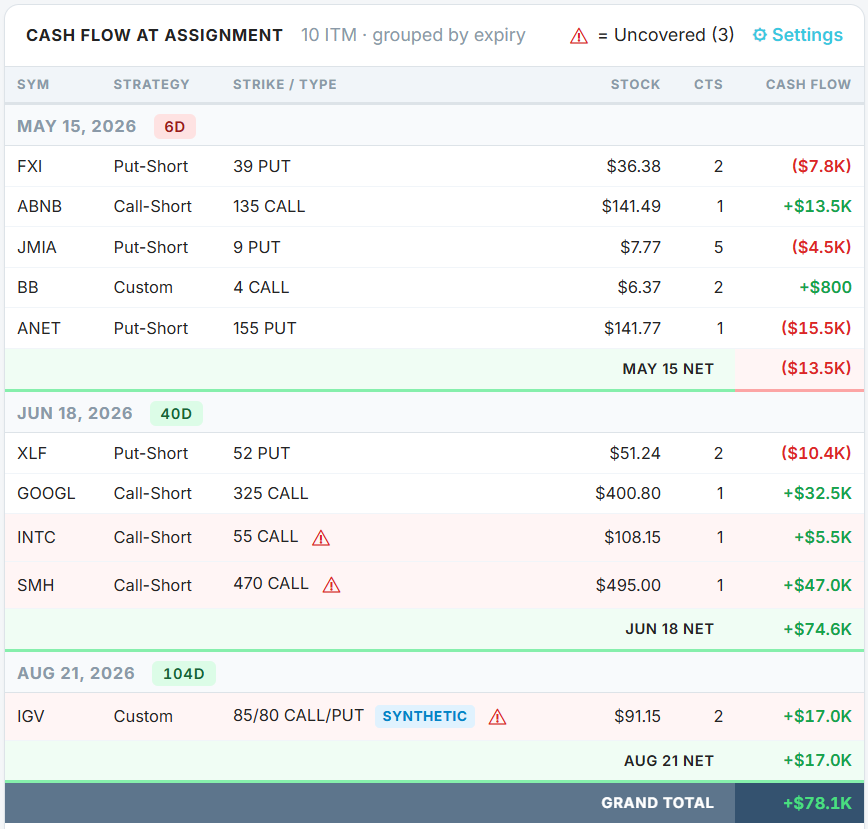Click the 4 CALL strike cell

point(261,287)
